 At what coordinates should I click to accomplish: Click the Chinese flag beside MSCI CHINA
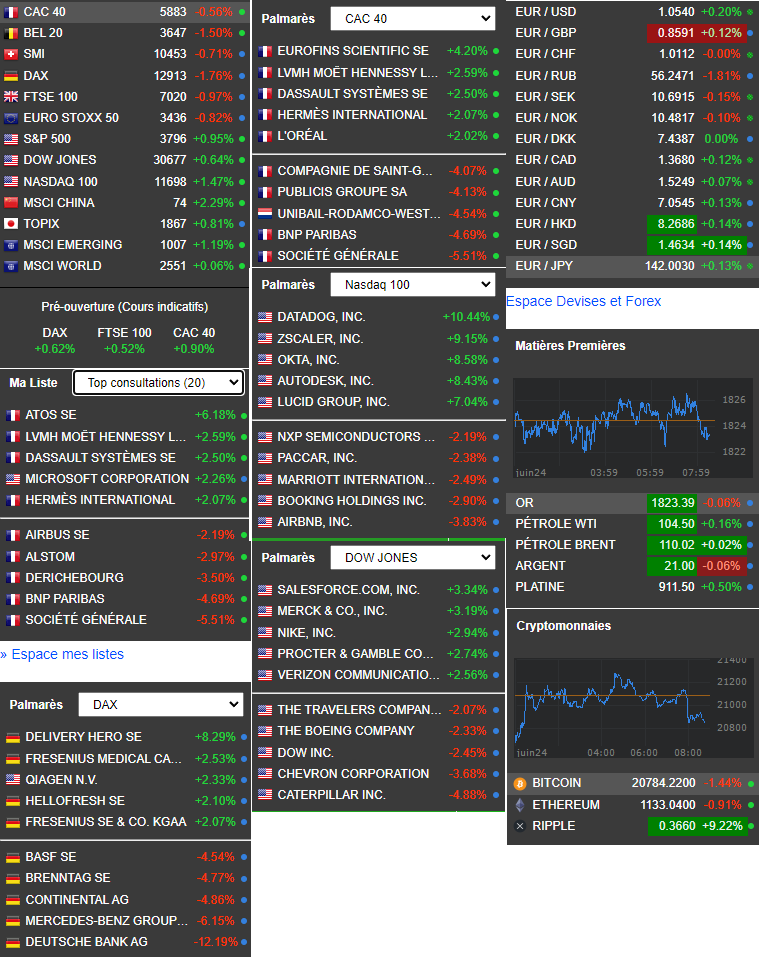click(11, 202)
